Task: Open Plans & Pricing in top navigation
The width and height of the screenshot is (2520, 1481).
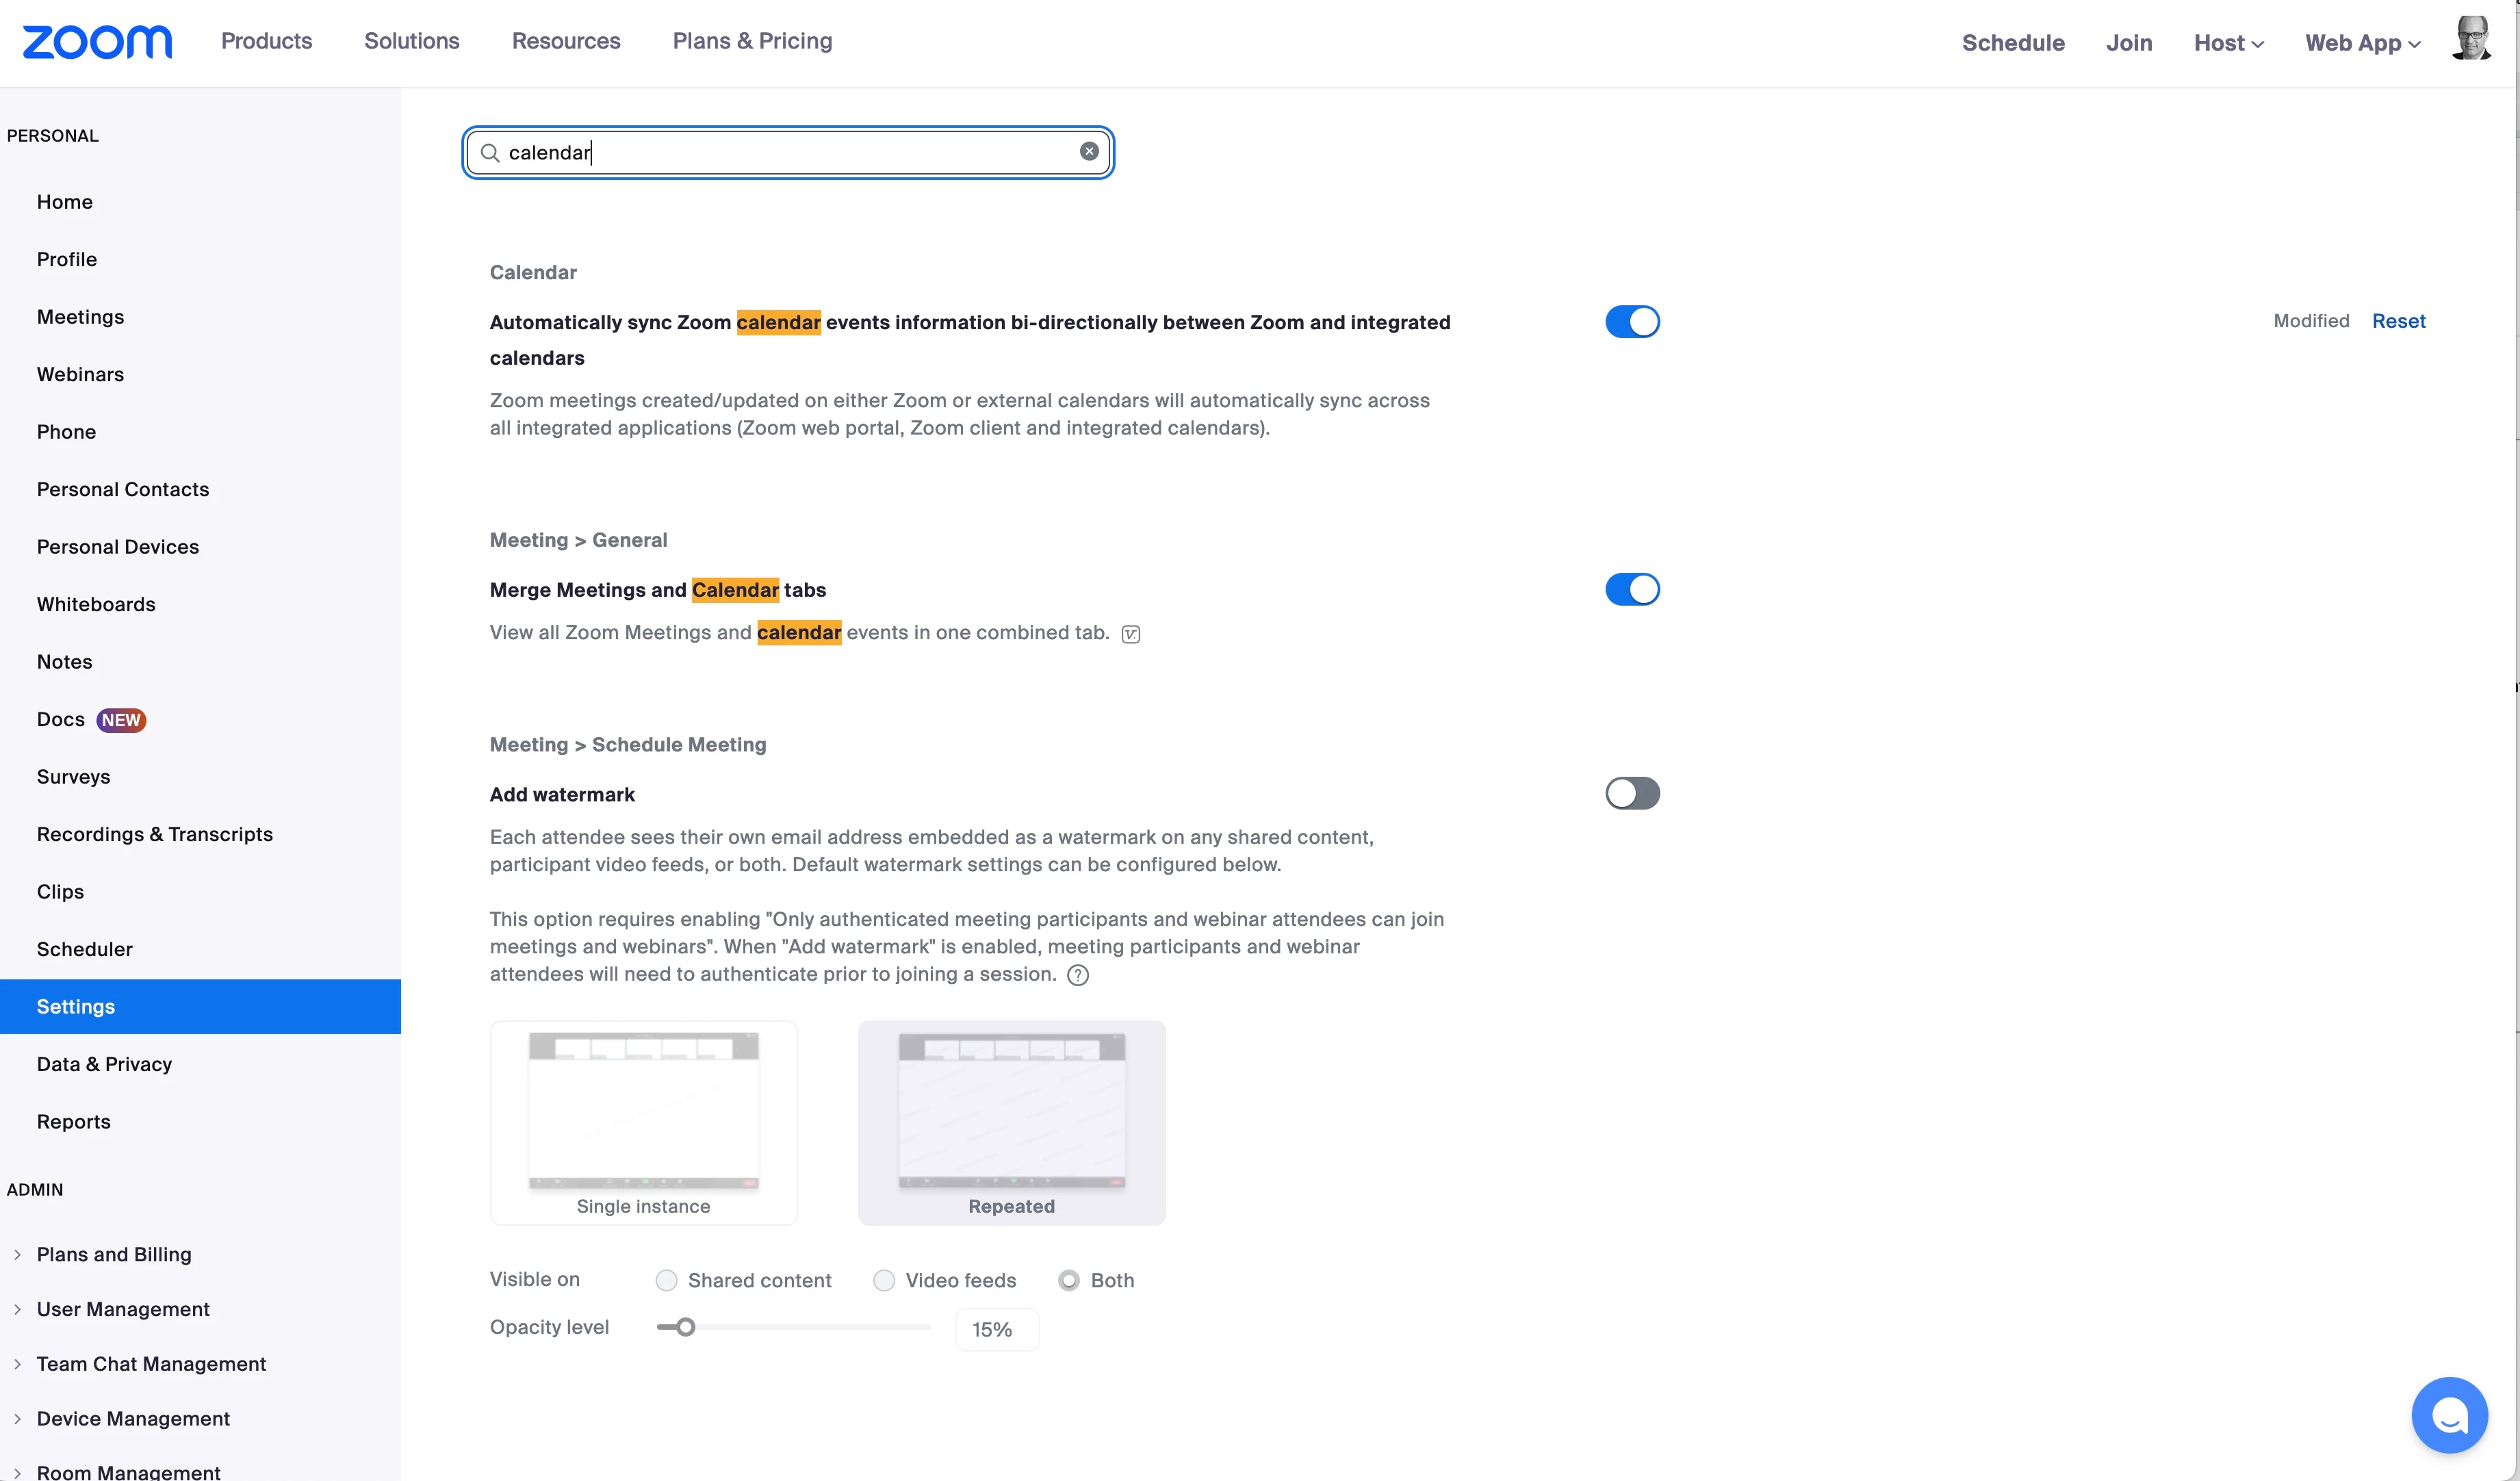Action: [752, 41]
